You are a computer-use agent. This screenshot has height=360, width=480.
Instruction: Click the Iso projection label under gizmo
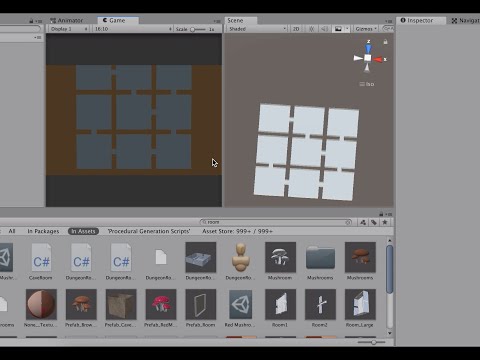367,84
